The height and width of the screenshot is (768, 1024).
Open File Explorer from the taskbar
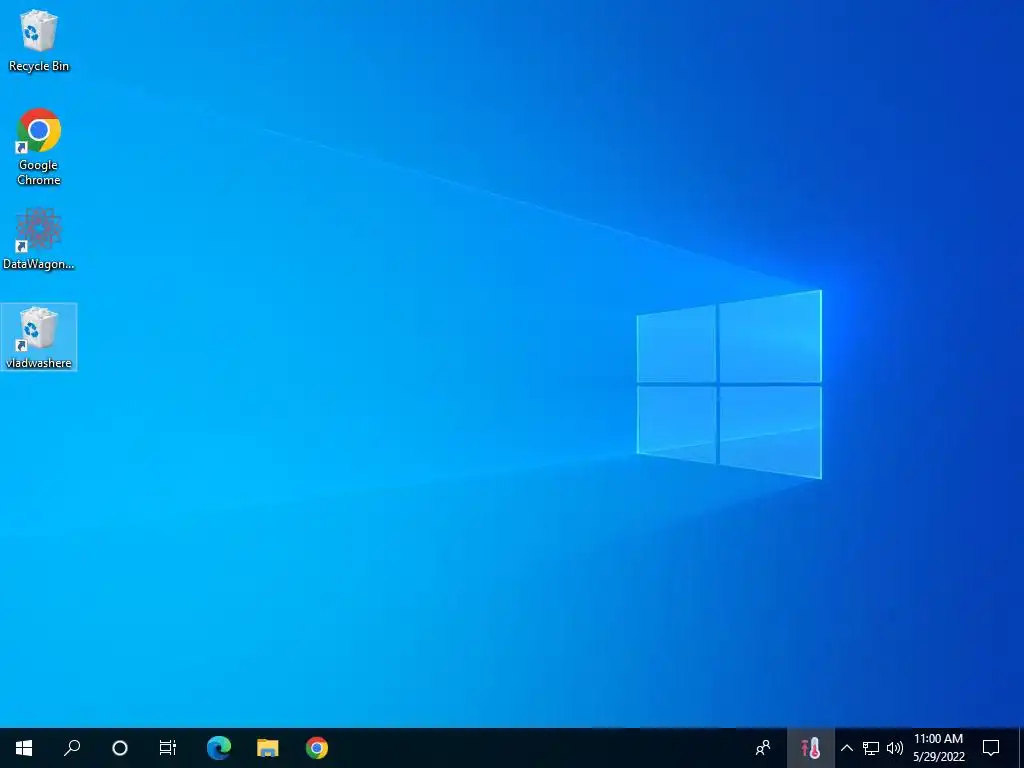click(268, 748)
